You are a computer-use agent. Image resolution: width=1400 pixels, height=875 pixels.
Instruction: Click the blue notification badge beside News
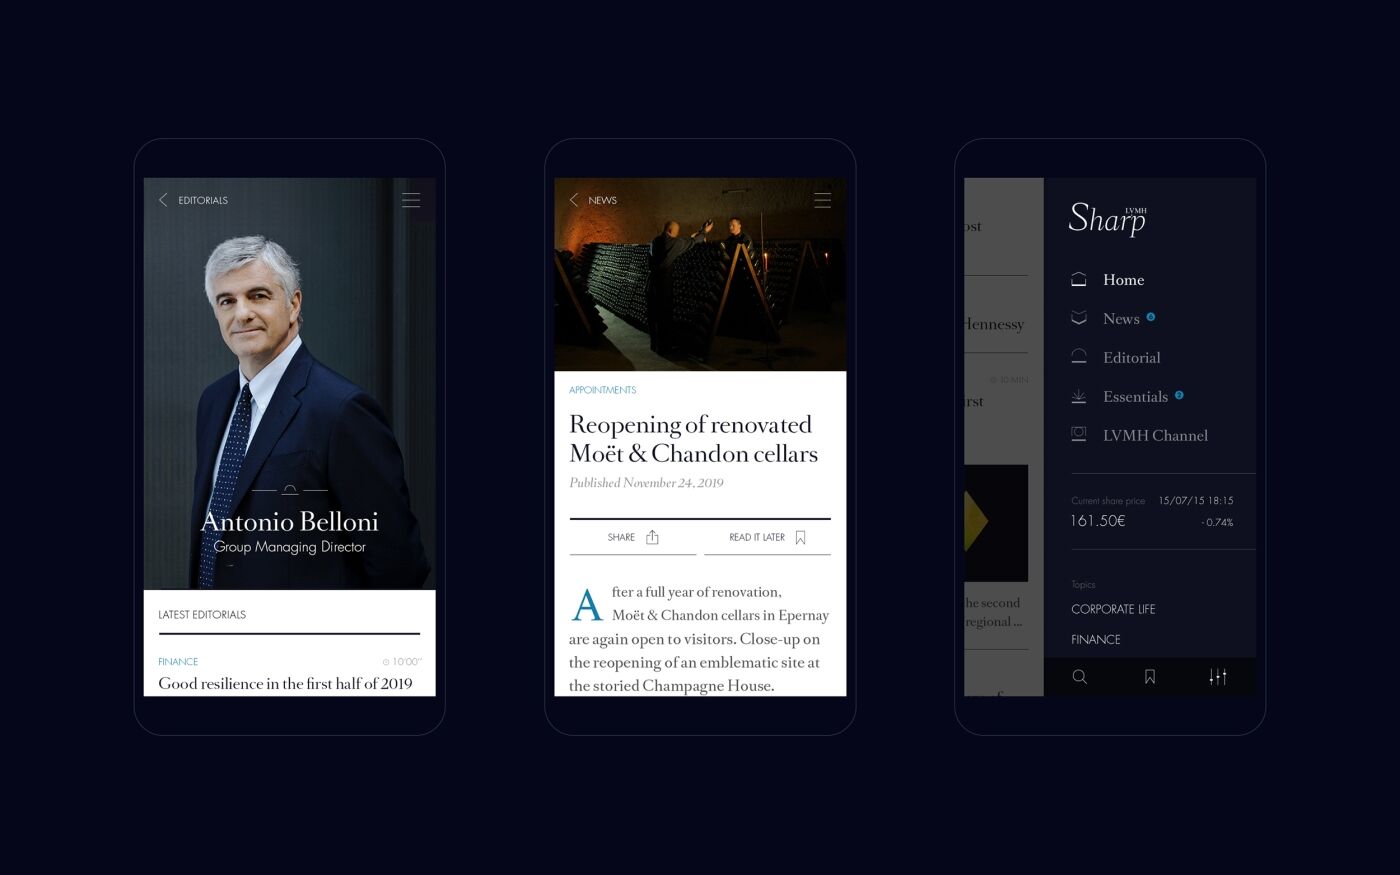click(x=1151, y=317)
